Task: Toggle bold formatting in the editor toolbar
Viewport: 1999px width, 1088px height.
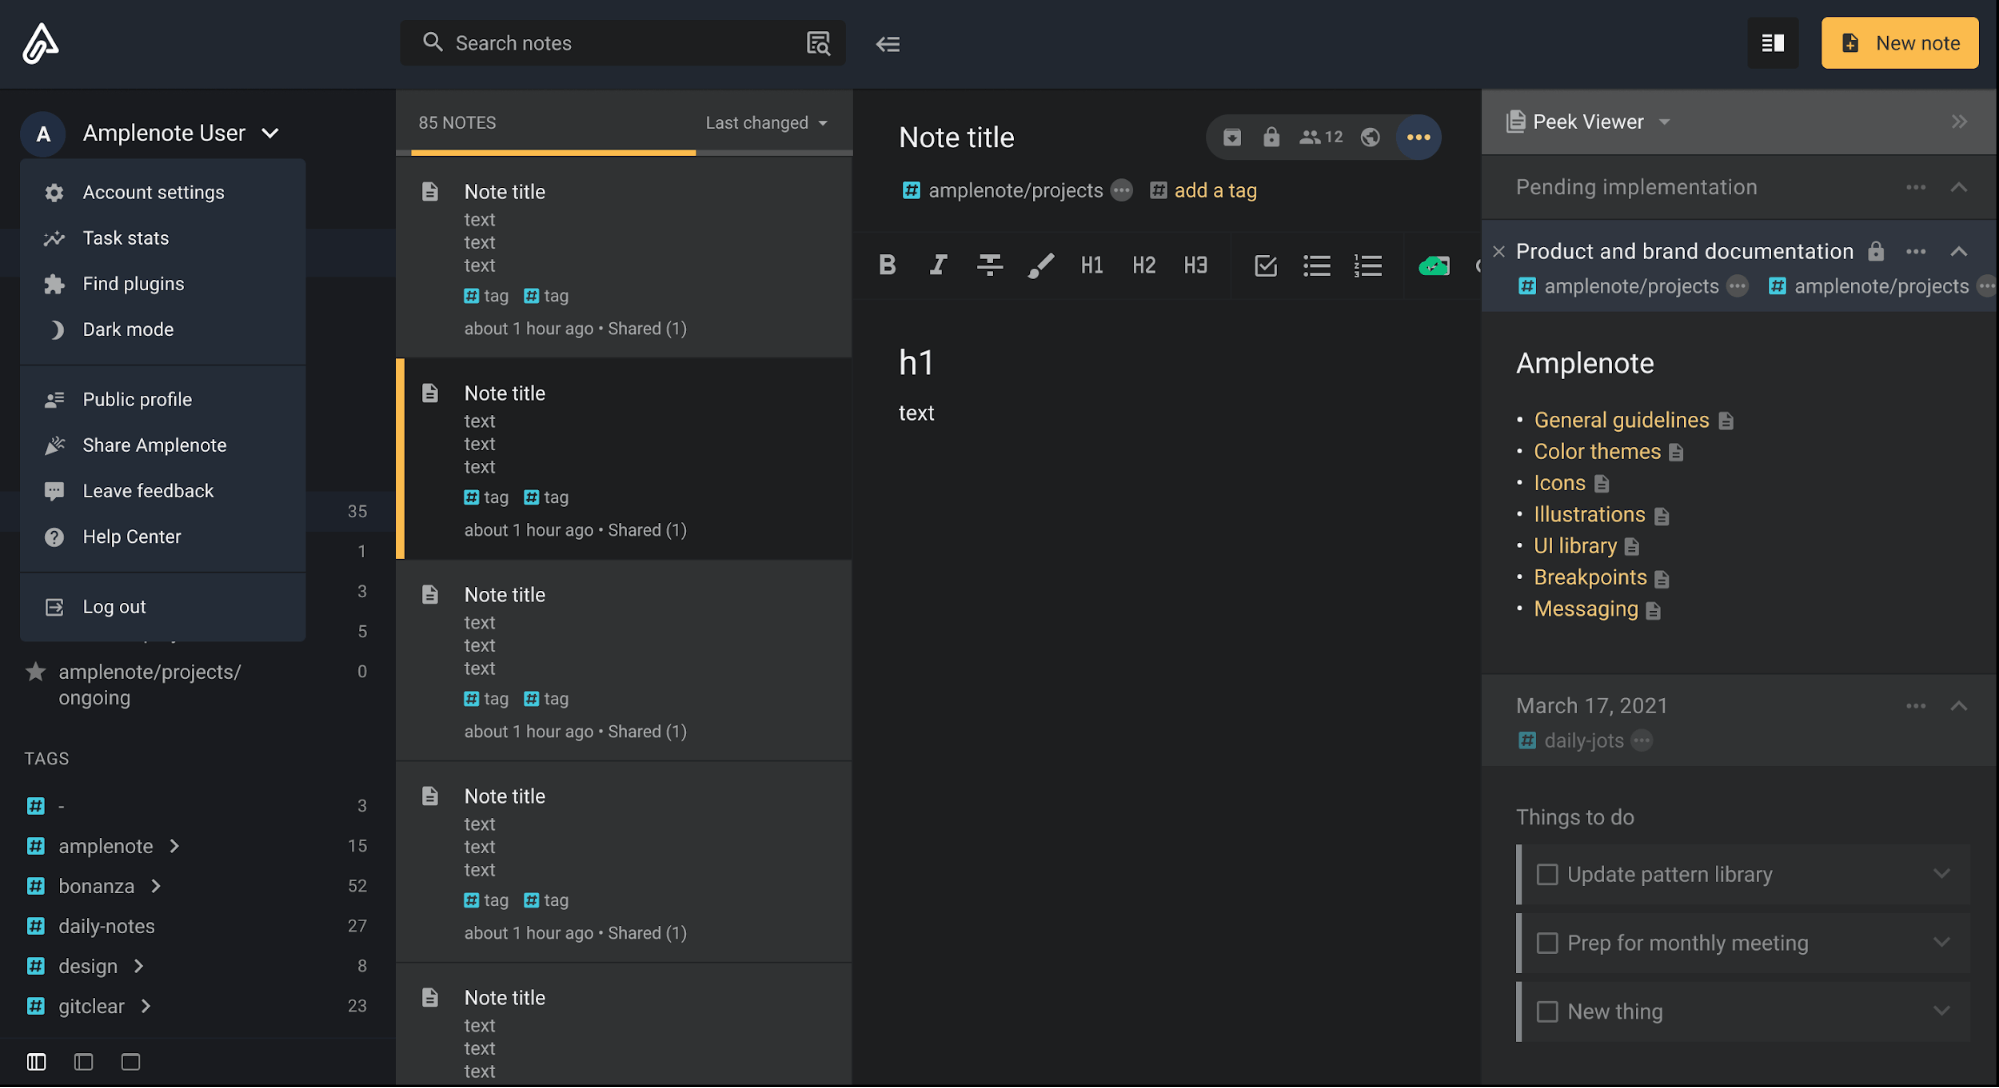Action: click(886, 265)
